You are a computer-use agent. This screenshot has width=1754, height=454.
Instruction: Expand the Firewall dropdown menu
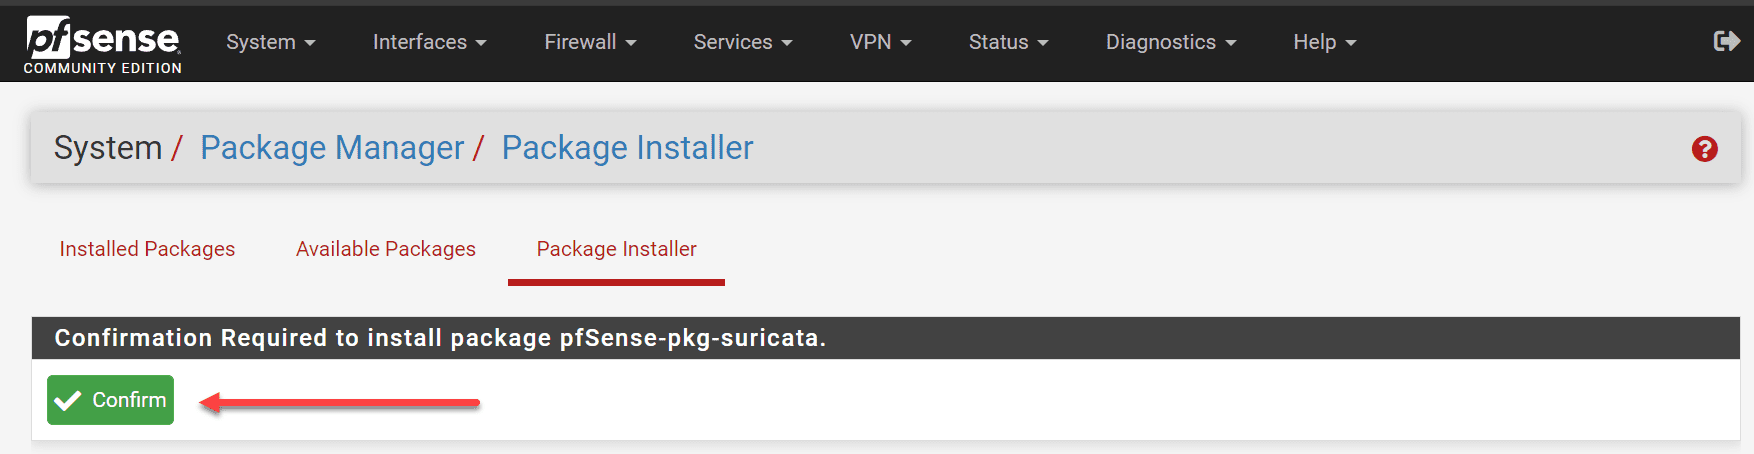[x=590, y=42]
